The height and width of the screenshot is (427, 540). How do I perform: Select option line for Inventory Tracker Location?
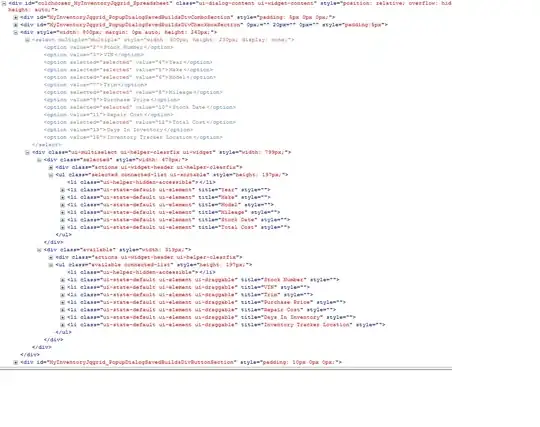coord(133,137)
